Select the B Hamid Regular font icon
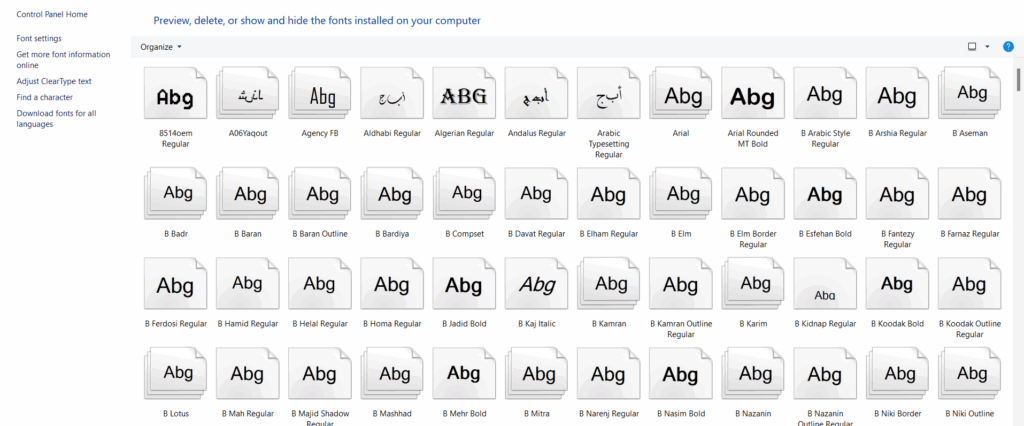The image size is (1024, 426). pos(248,284)
